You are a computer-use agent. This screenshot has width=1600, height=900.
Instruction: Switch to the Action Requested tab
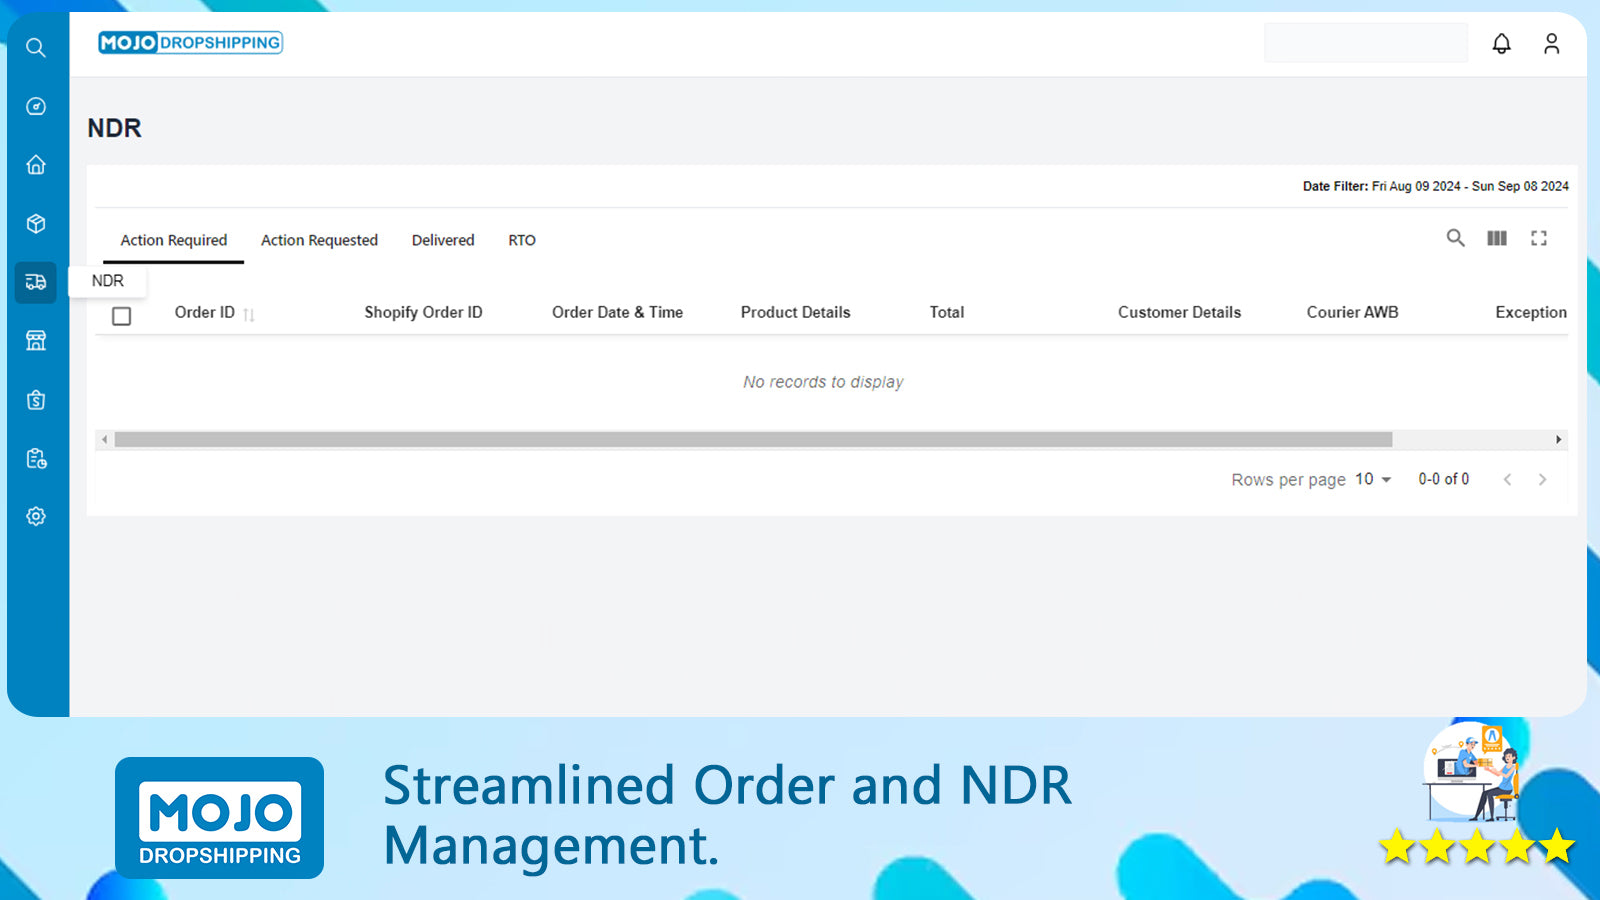click(320, 240)
